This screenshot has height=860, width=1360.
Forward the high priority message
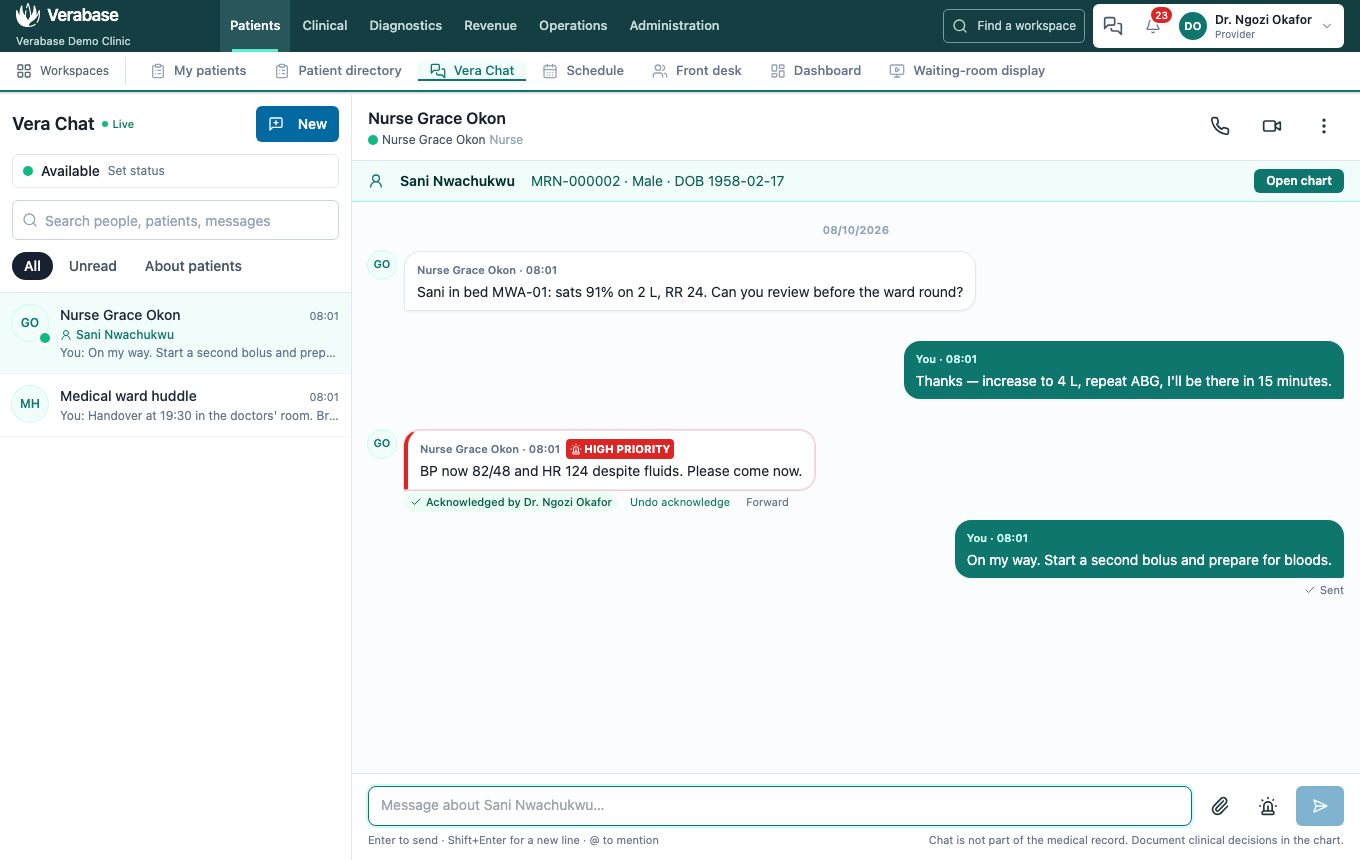tap(767, 502)
